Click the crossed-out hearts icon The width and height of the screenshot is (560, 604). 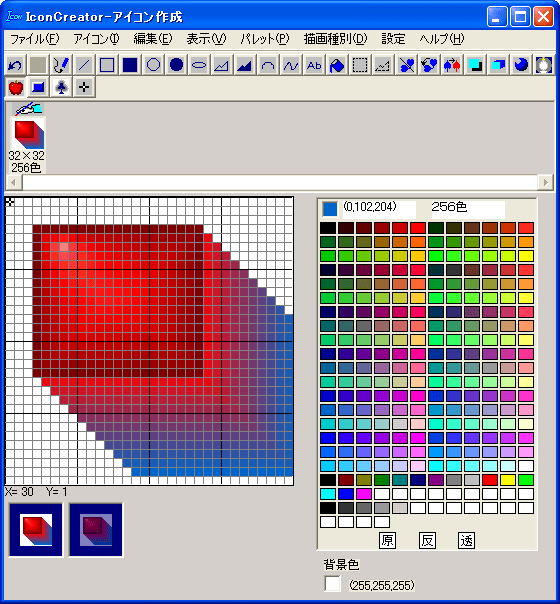tap(407, 65)
